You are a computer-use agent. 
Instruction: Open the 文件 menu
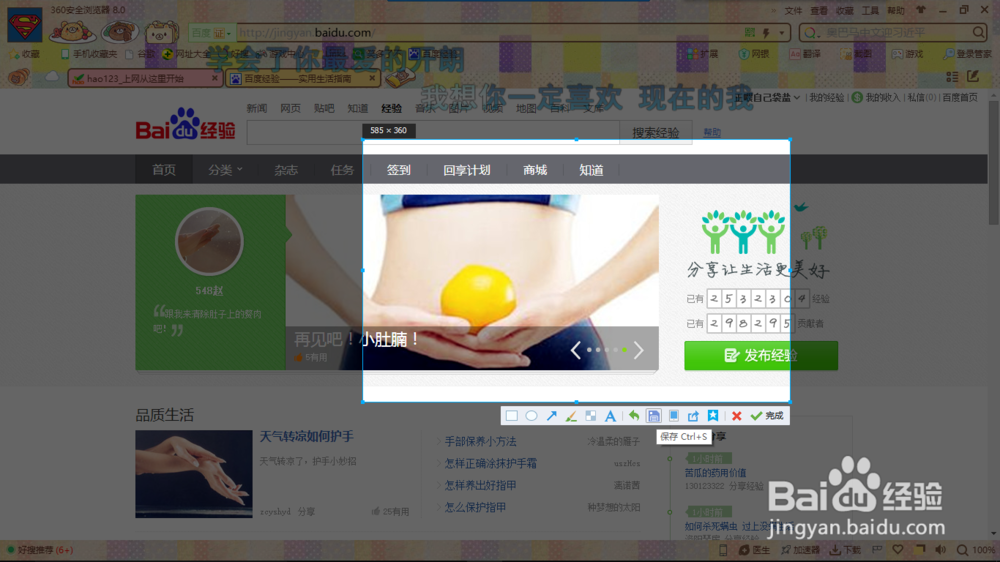tap(793, 11)
